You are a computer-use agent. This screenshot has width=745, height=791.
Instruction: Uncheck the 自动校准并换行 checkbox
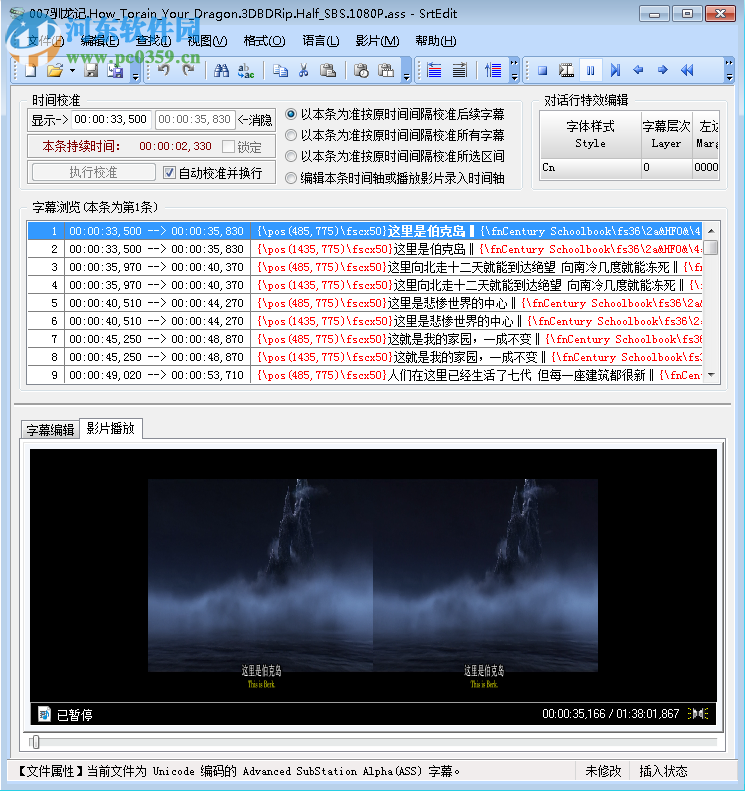(x=169, y=173)
